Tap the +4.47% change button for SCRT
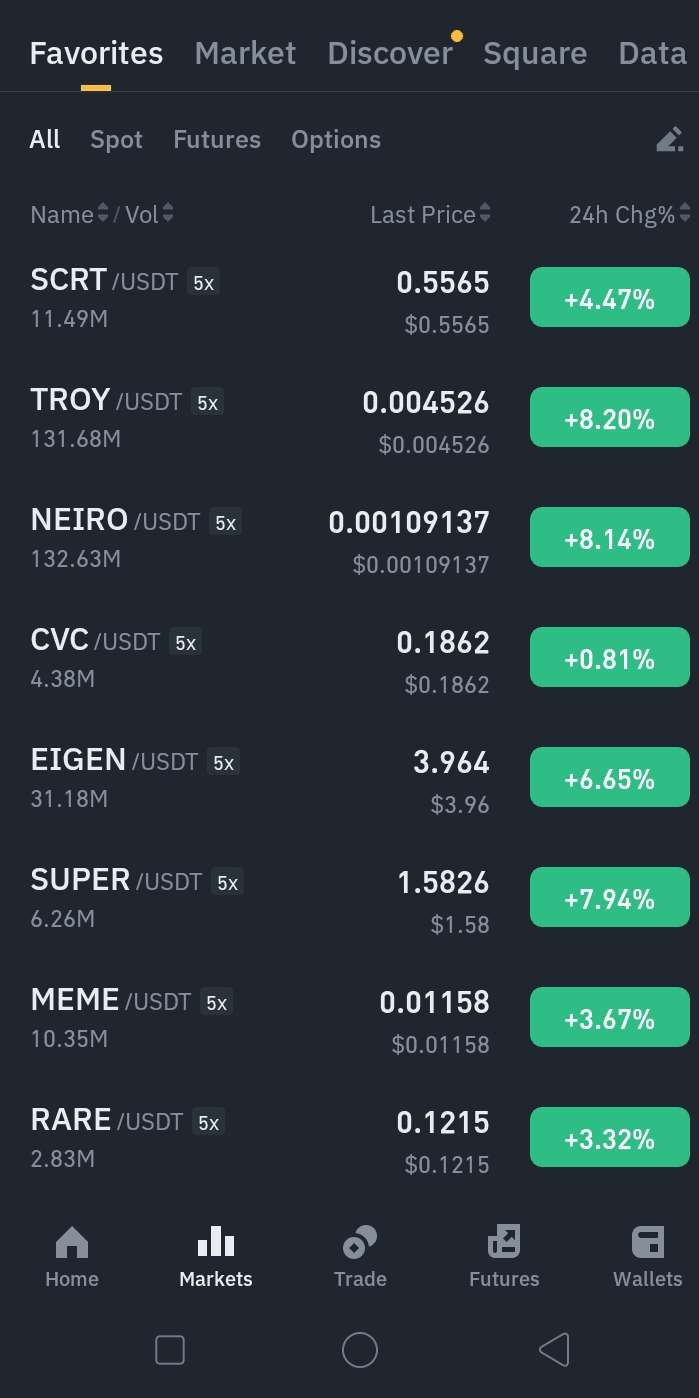699x1398 pixels. click(x=609, y=298)
